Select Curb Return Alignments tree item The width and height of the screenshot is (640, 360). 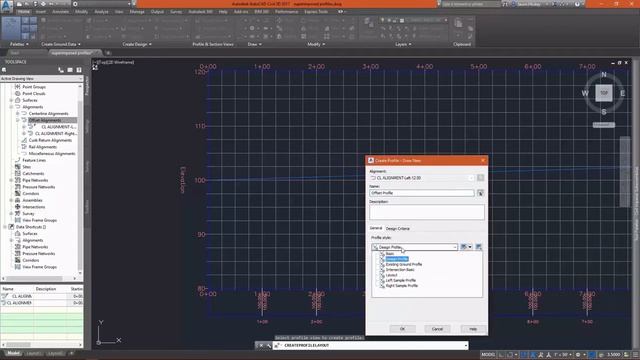tap(50, 140)
